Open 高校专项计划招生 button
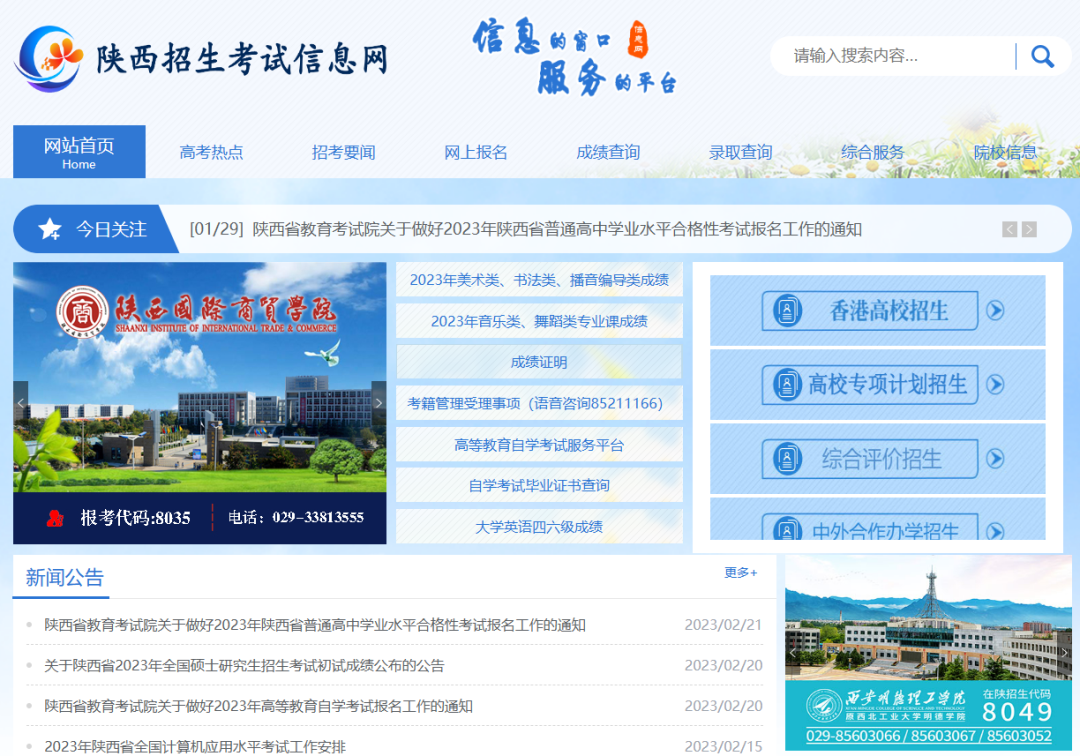This screenshot has width=1080, height=756. (869, 385)
